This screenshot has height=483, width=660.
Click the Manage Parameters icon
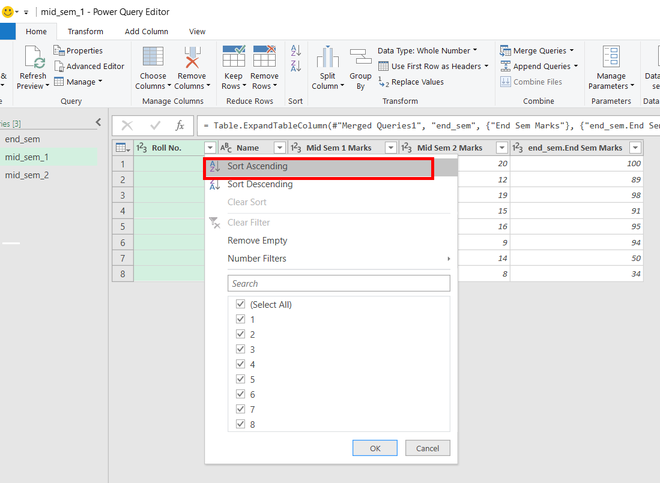point(611,56)
